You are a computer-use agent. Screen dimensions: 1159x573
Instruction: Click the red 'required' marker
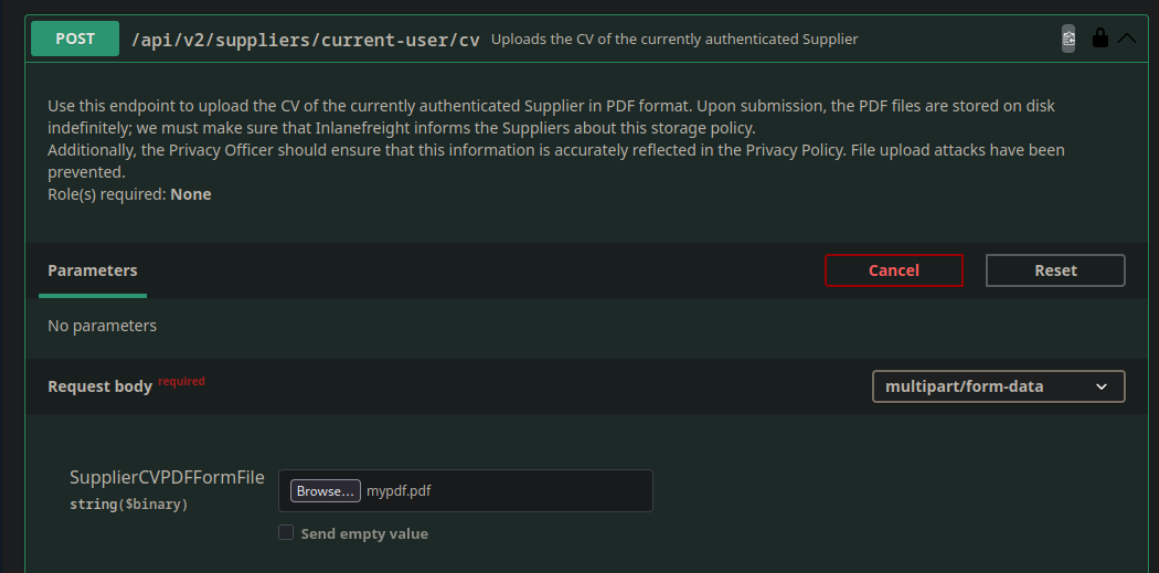click(182, 381)
